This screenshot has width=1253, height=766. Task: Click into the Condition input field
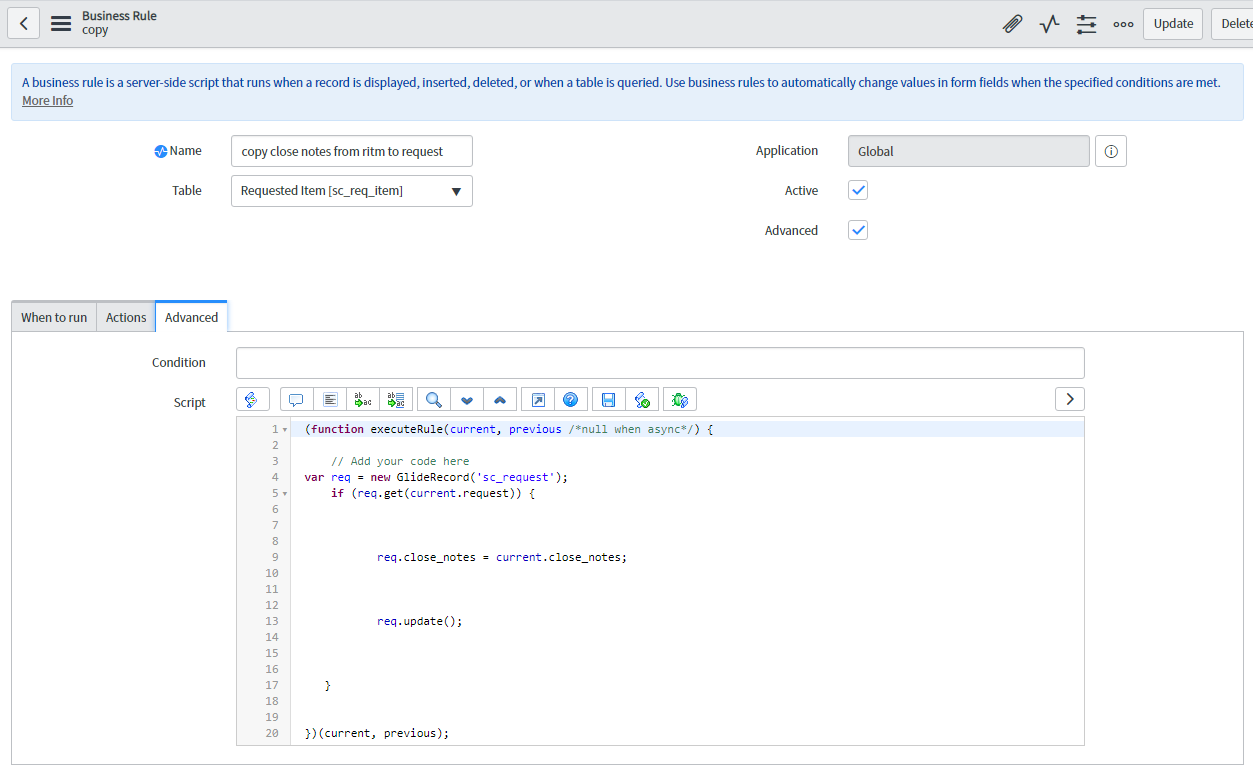(x=660, y=363)
